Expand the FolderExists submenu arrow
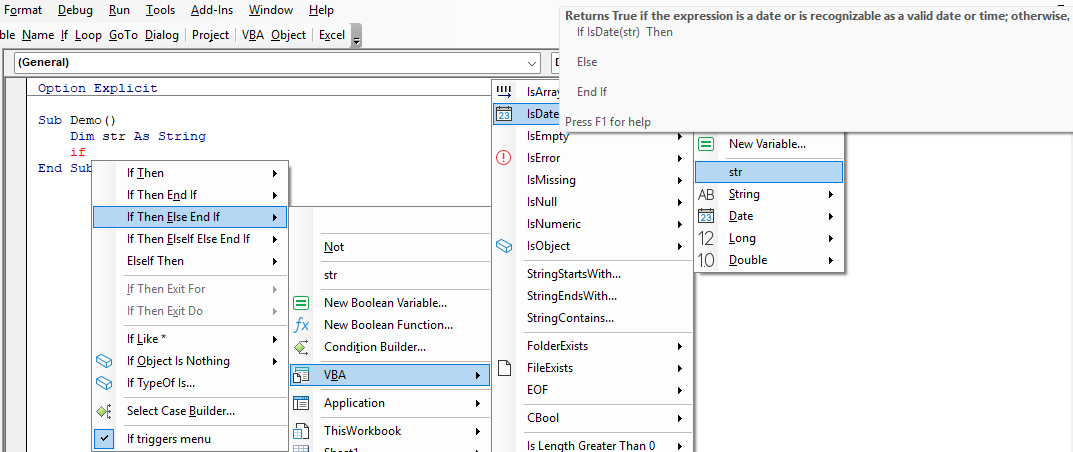This screenshot has width=1073, height=452. [680, 347]
